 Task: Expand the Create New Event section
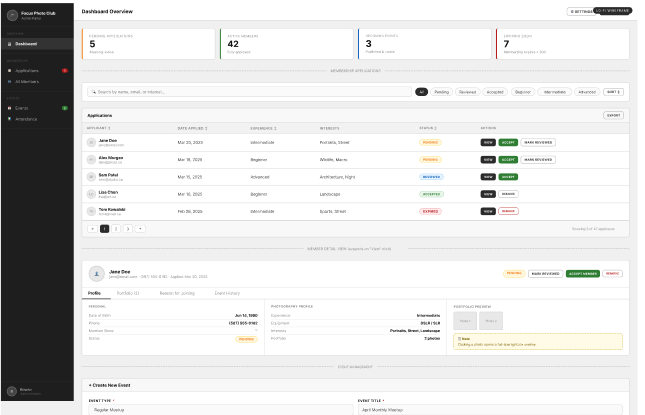[110, 385]
